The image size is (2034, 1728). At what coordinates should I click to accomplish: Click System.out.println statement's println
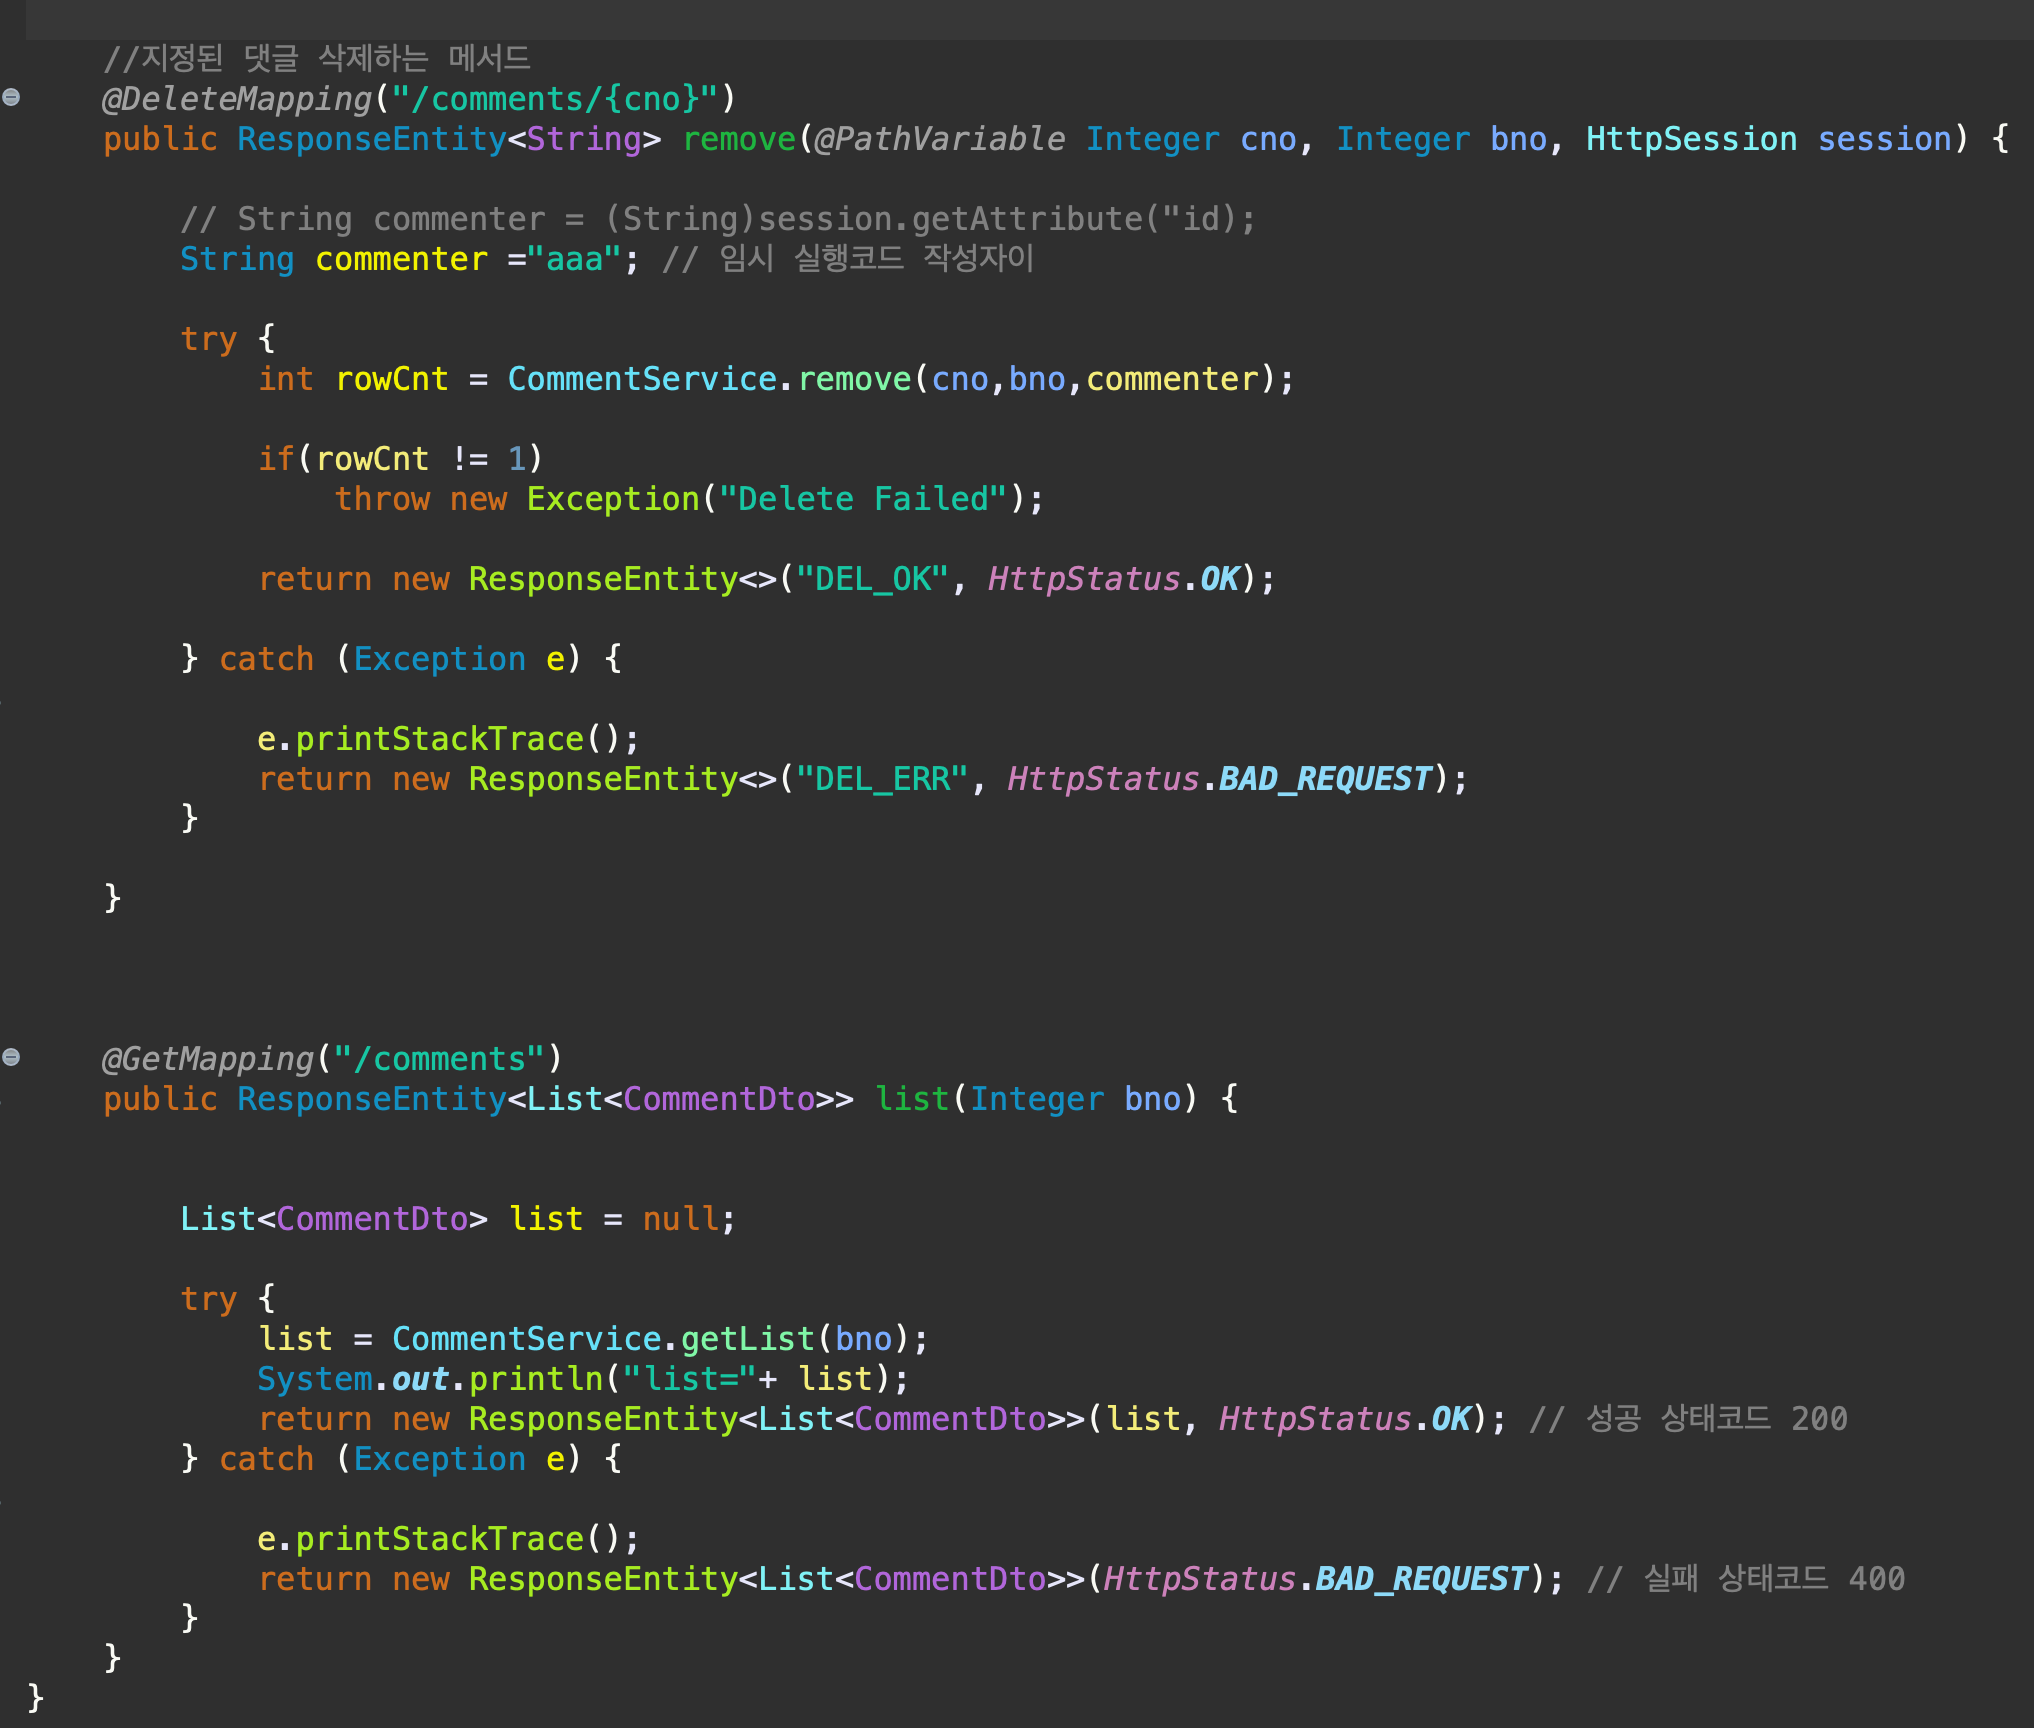point(536,1379)
